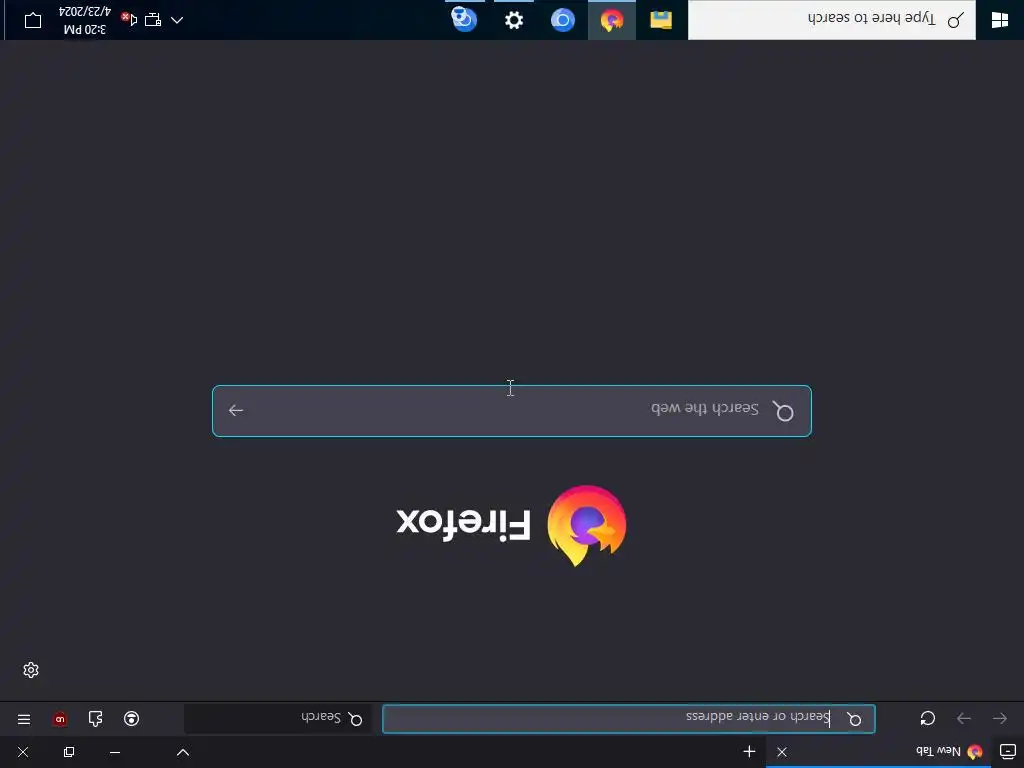Go back one page in Firefox

point(1000,719)
